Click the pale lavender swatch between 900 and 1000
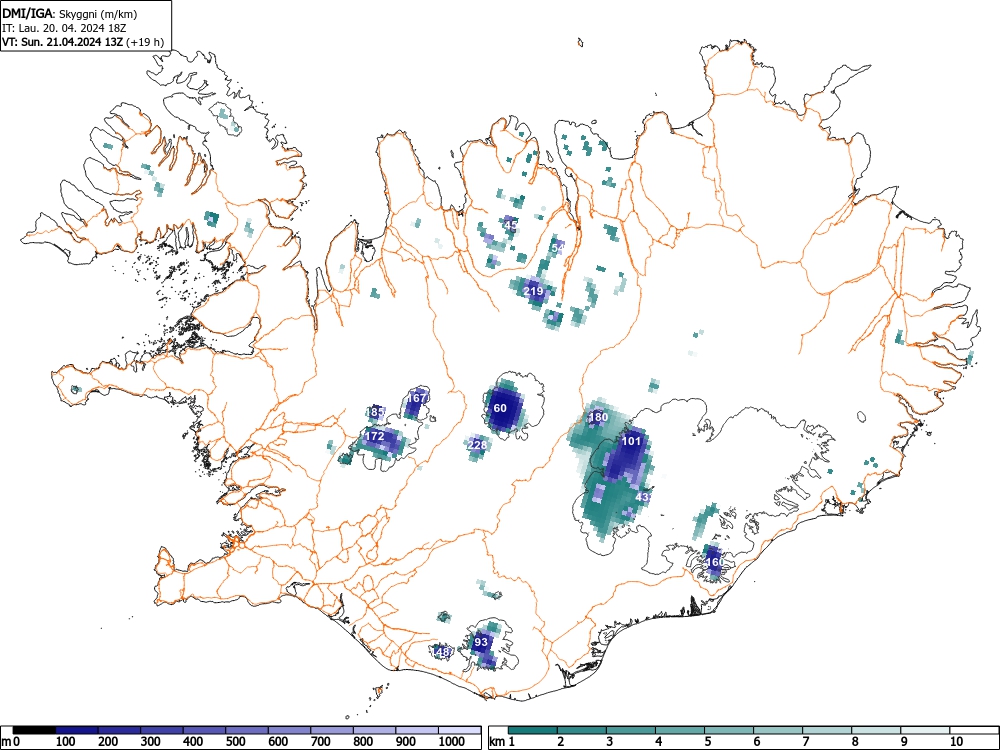This screenshot has height=750, width=1000. point(417,730)
